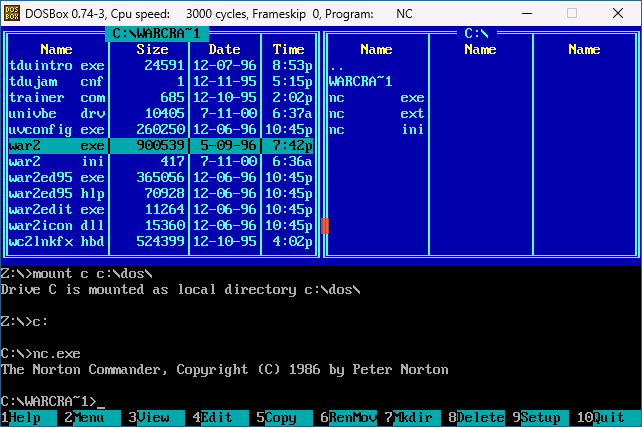Open the WARCRA~1 folder in right panel

361,81
